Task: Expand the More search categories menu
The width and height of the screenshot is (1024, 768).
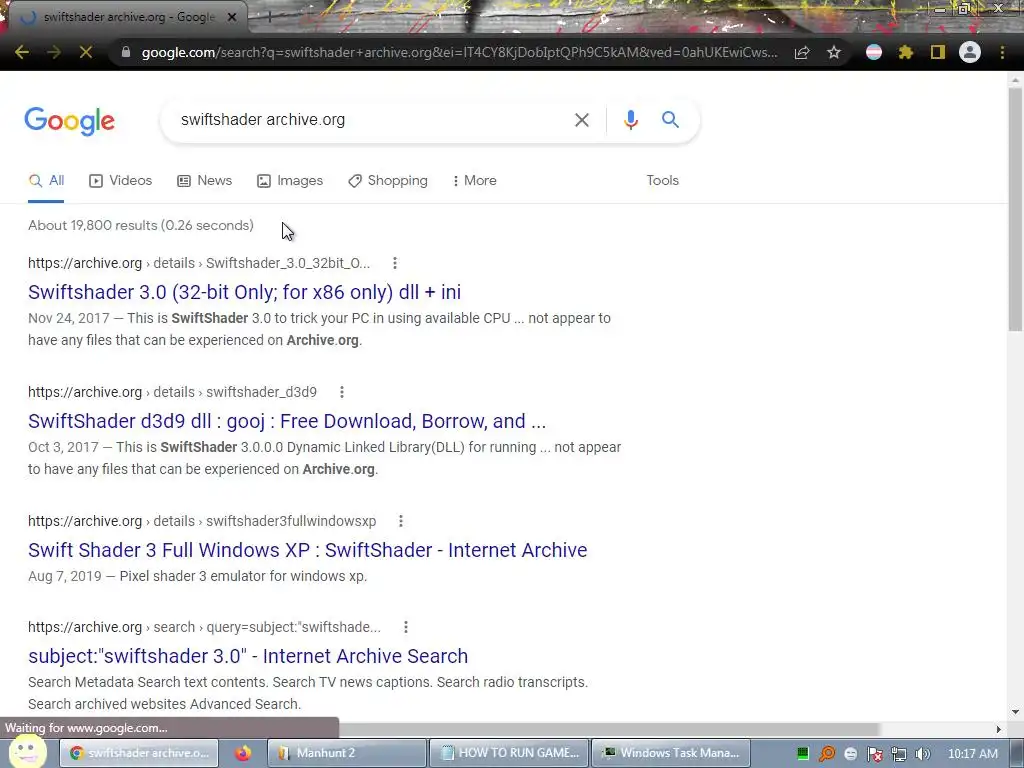Action: click(x=475, y=181)
